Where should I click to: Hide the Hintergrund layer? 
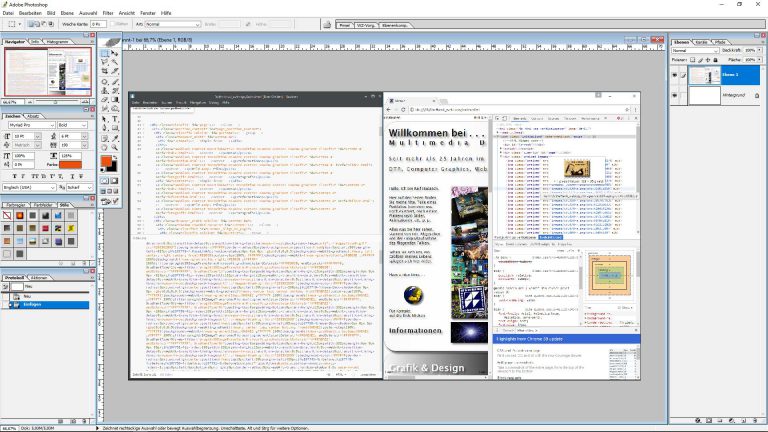(x=674, y=96)
